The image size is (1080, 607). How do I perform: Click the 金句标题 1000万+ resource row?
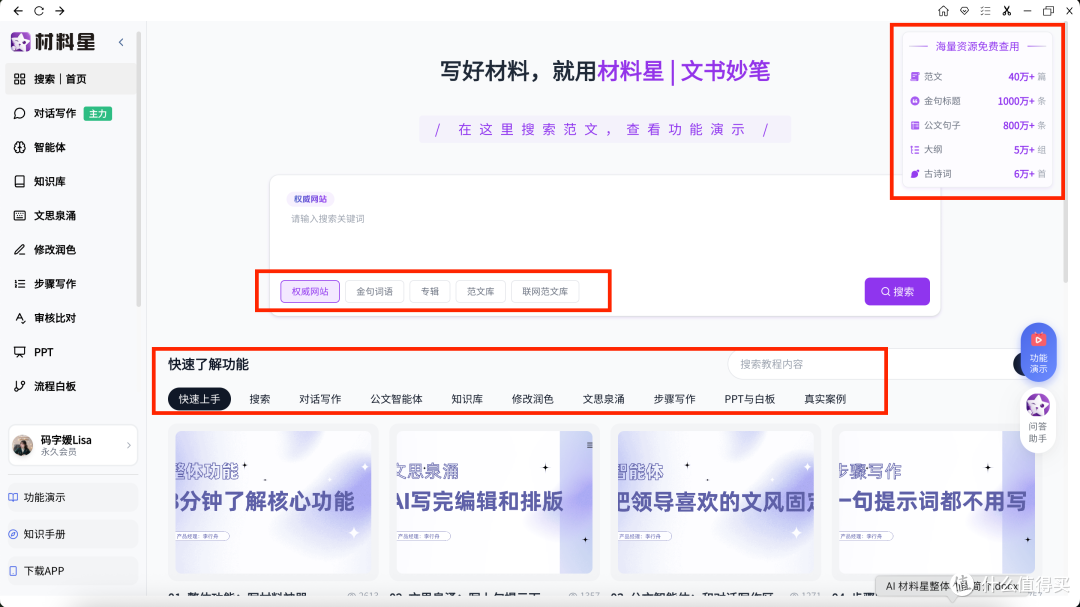pos(977,101)
